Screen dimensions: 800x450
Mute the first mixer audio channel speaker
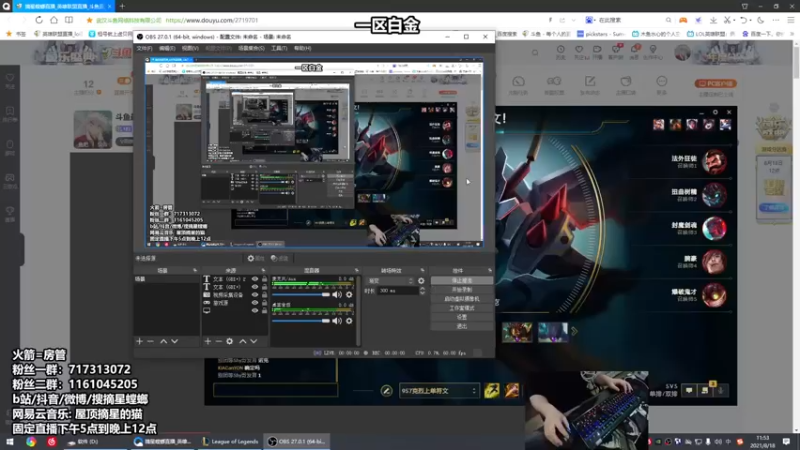[x=337, y=294]
